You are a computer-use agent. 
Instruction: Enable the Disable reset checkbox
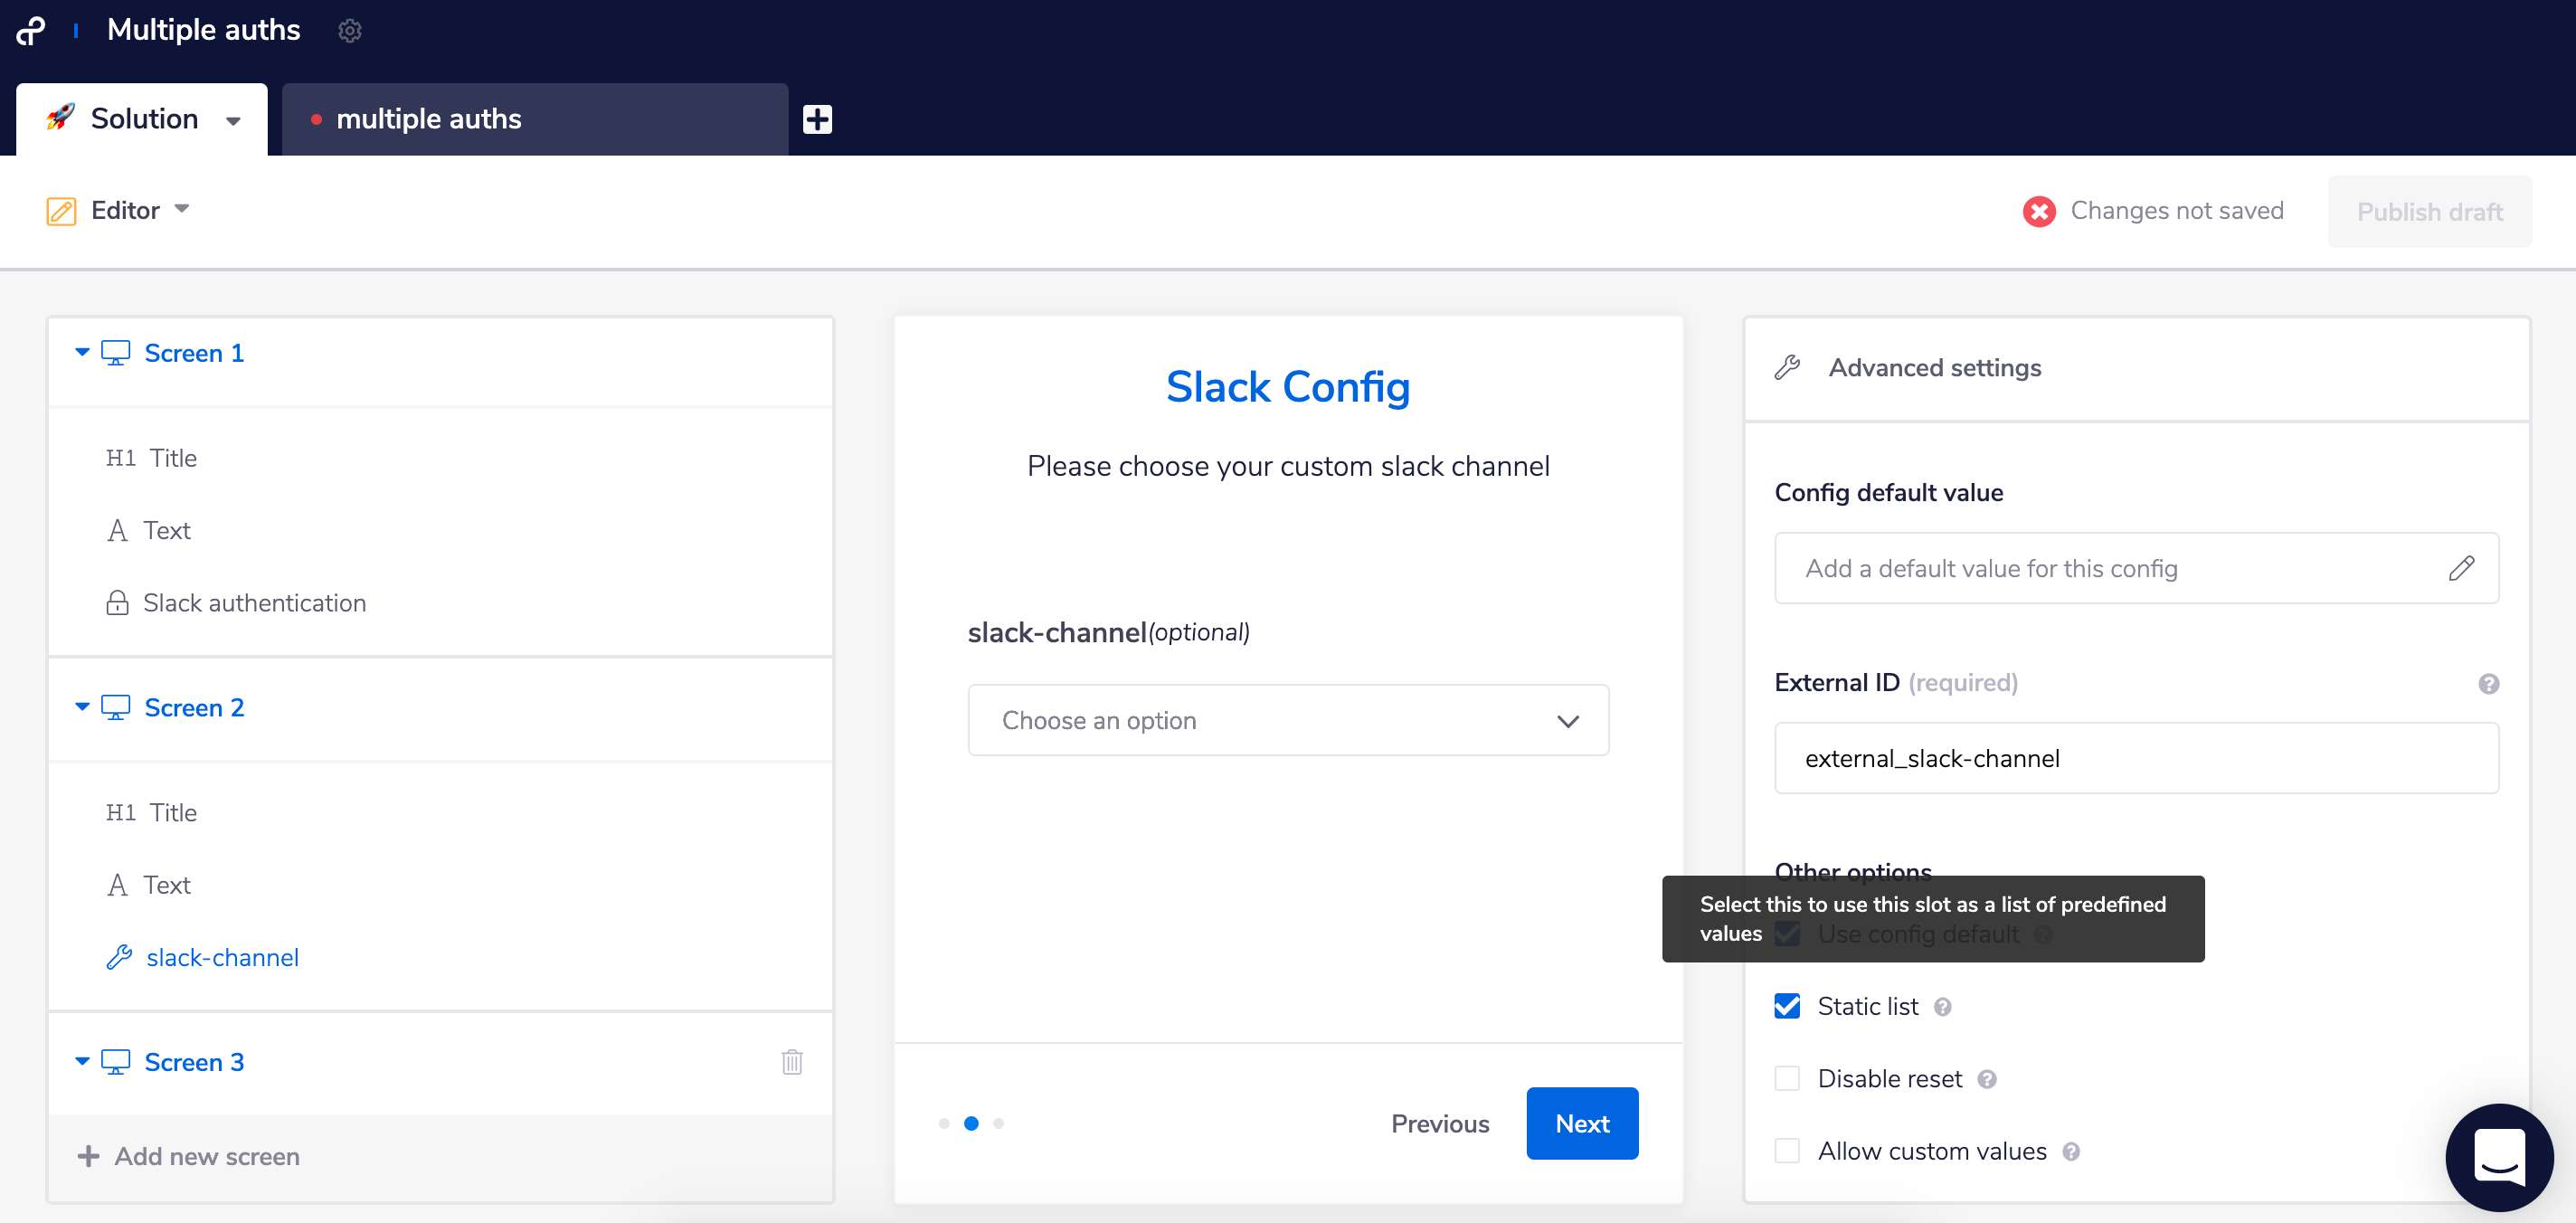pos(1787,1079)
